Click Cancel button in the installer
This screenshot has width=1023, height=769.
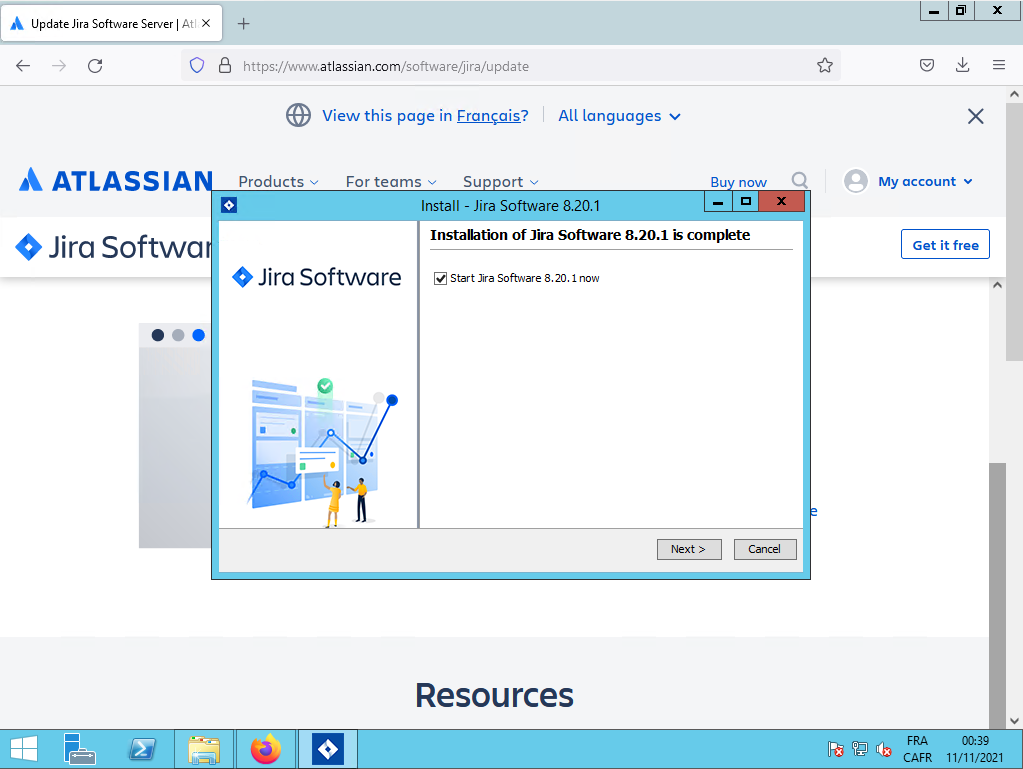coord(765,549)
